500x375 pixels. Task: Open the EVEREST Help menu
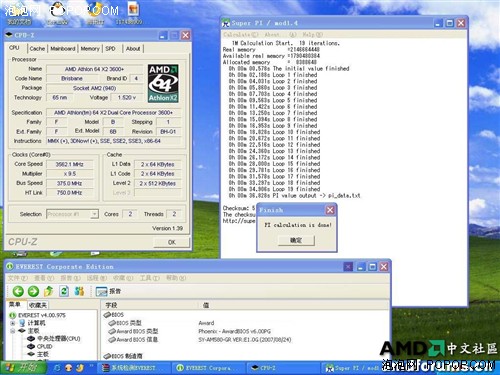click(176, 278)
